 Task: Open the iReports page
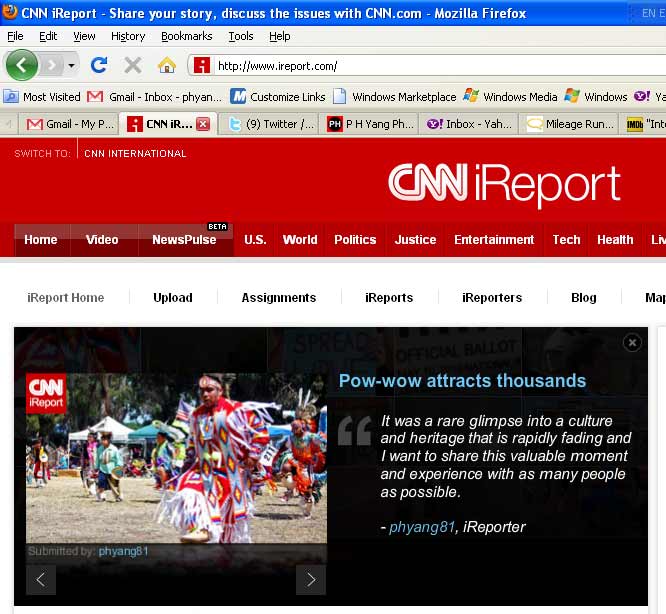[x=389, y=297]
